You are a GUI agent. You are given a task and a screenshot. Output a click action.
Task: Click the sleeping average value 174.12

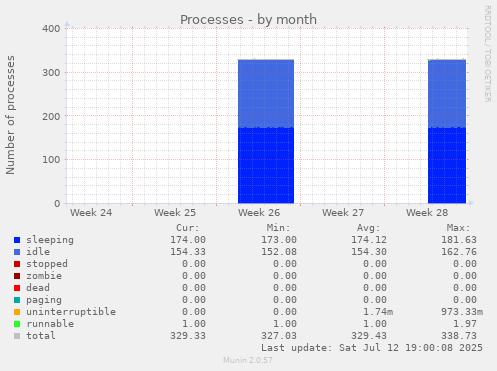point(369,240)
